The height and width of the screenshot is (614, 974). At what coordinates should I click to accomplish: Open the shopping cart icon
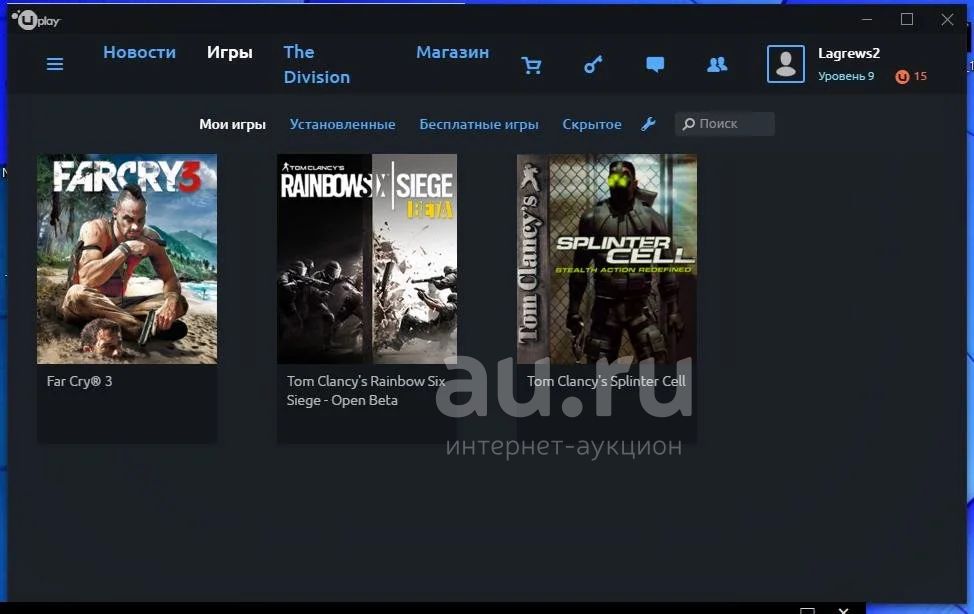(531, 65)
